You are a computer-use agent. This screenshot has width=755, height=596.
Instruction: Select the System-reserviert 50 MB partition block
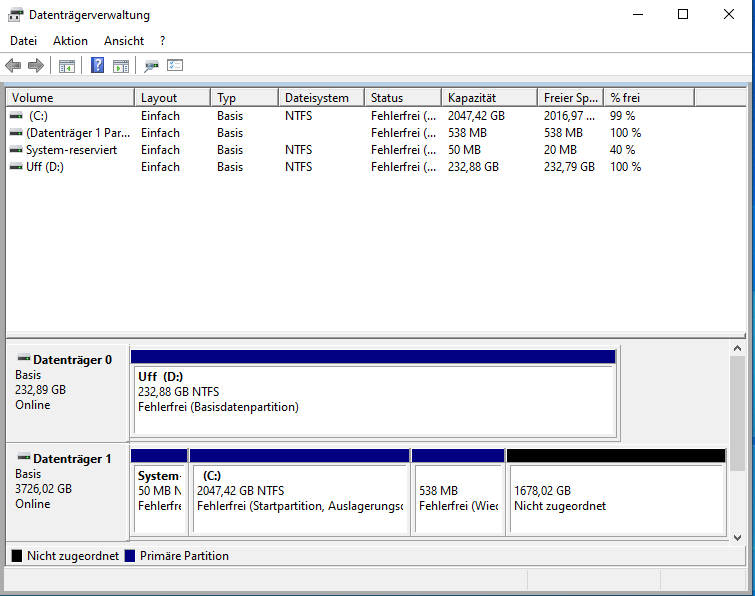(x=159, y=492)
